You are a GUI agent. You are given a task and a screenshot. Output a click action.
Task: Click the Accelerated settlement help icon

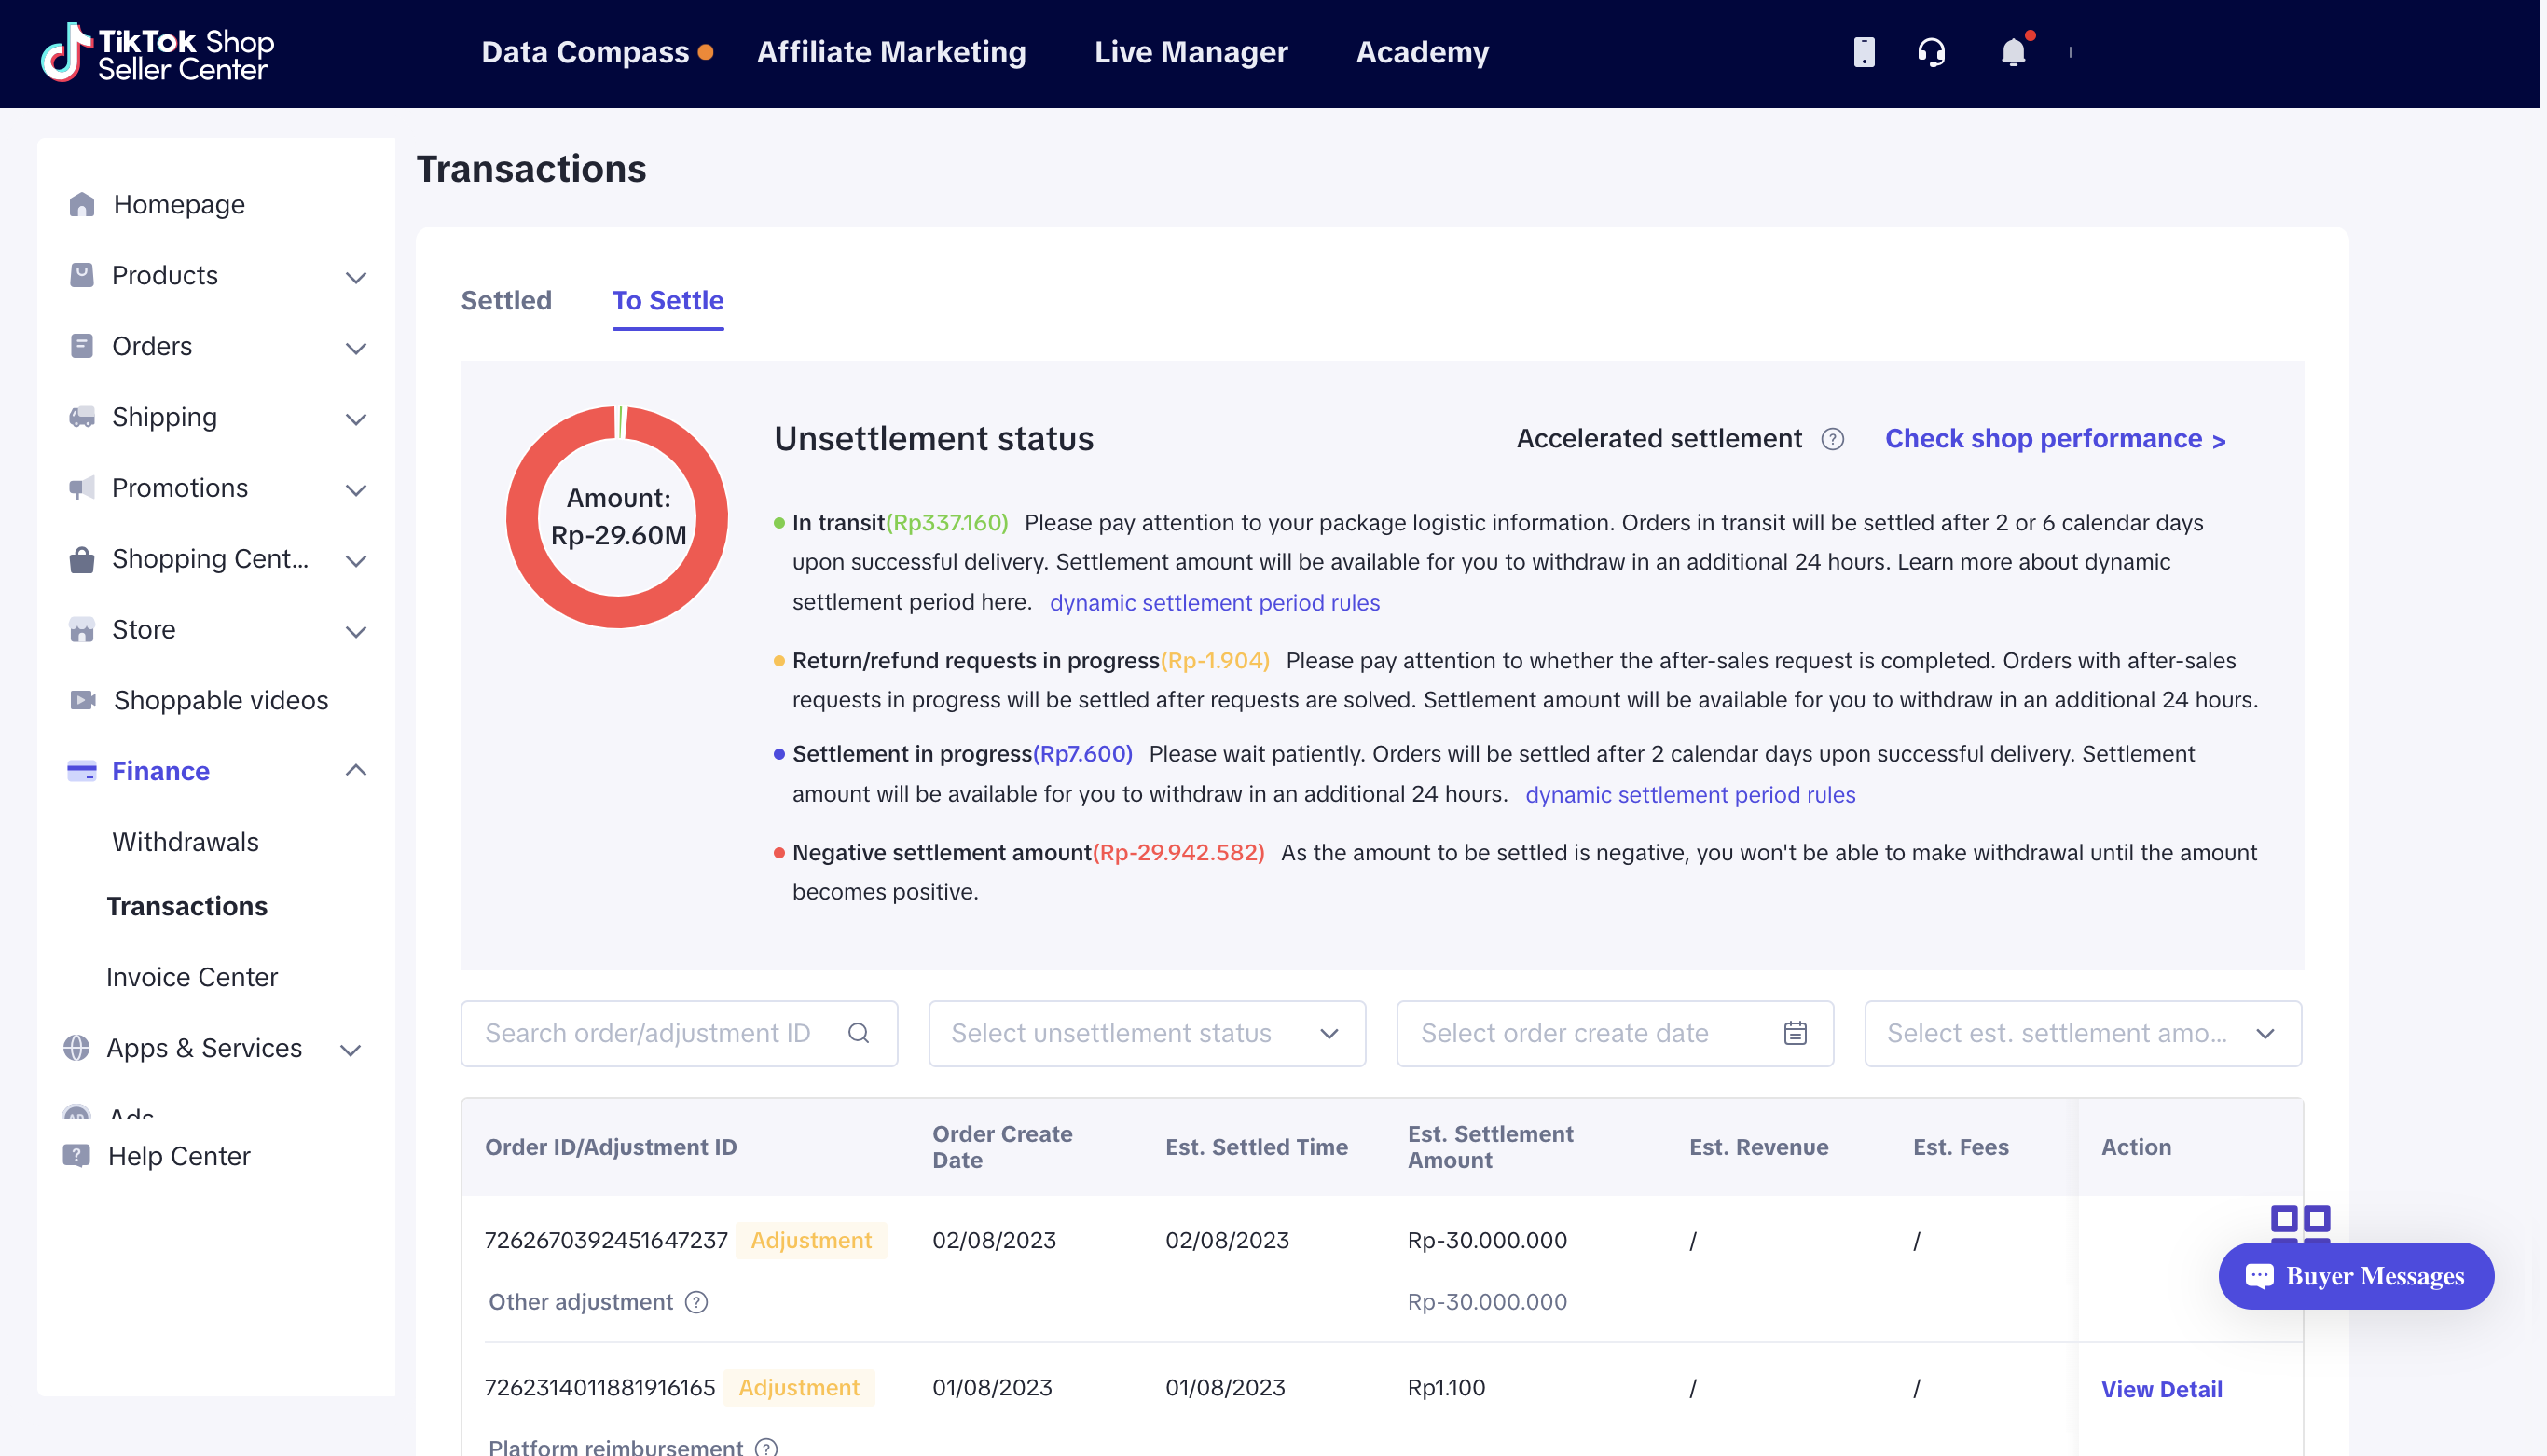(x=1832, y=440)
